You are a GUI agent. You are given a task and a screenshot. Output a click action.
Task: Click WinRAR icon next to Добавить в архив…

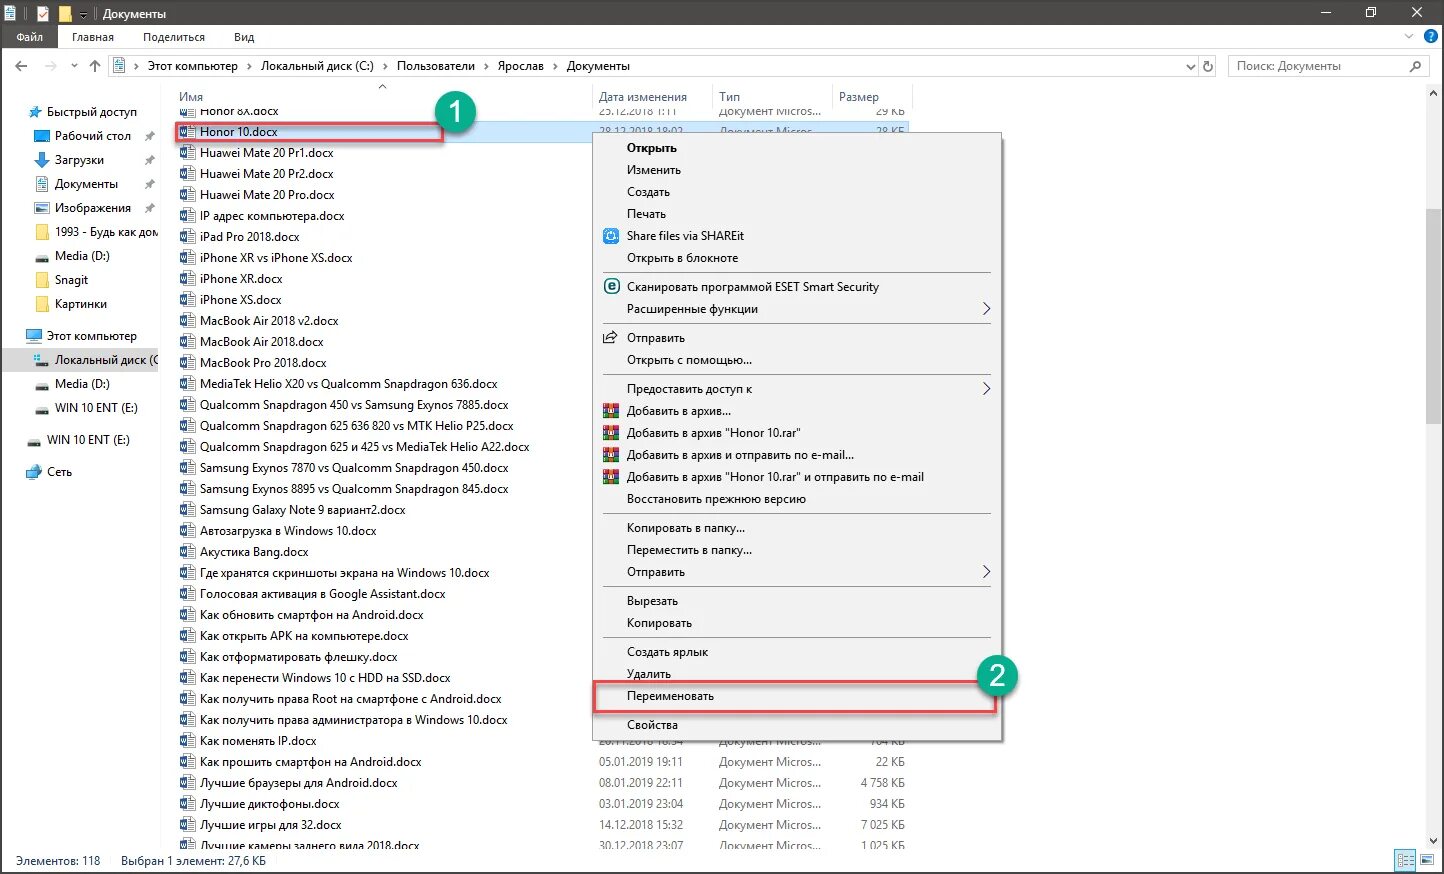[x=611, y=411]
